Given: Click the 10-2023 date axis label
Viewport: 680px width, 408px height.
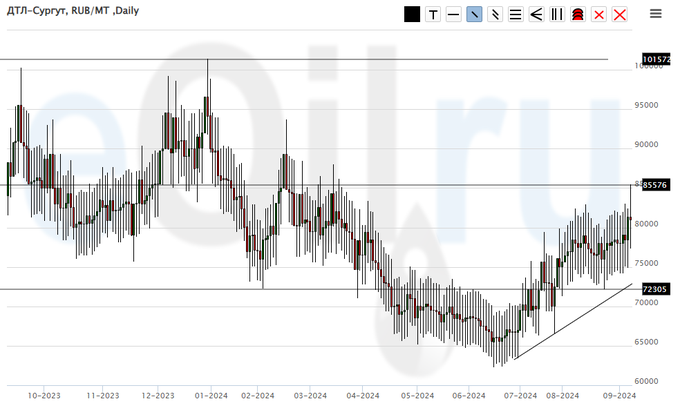Looking at the screenshot, I should pyautogui.click(x=44, y=395).
